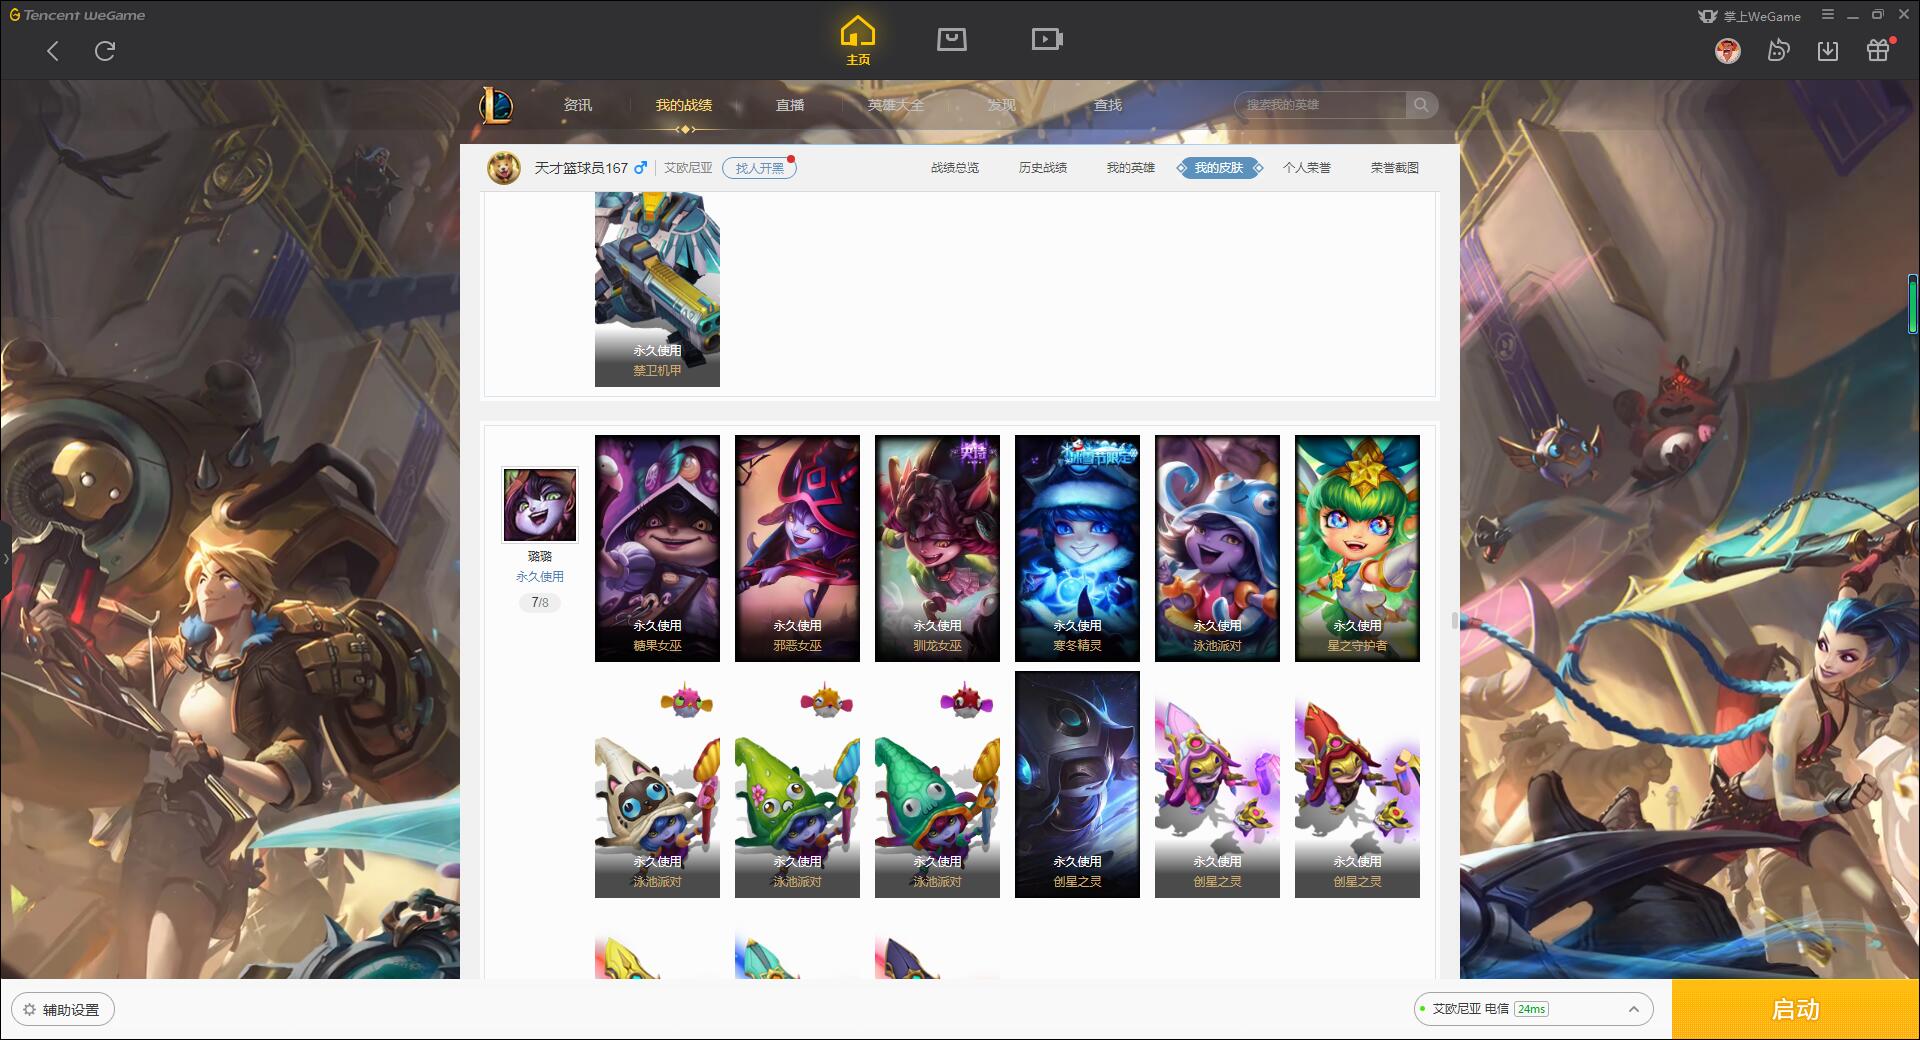Switch to 个人荣誉 sub-tab
This screenshot has height=1040, width=1920.
coord(1307,168)
